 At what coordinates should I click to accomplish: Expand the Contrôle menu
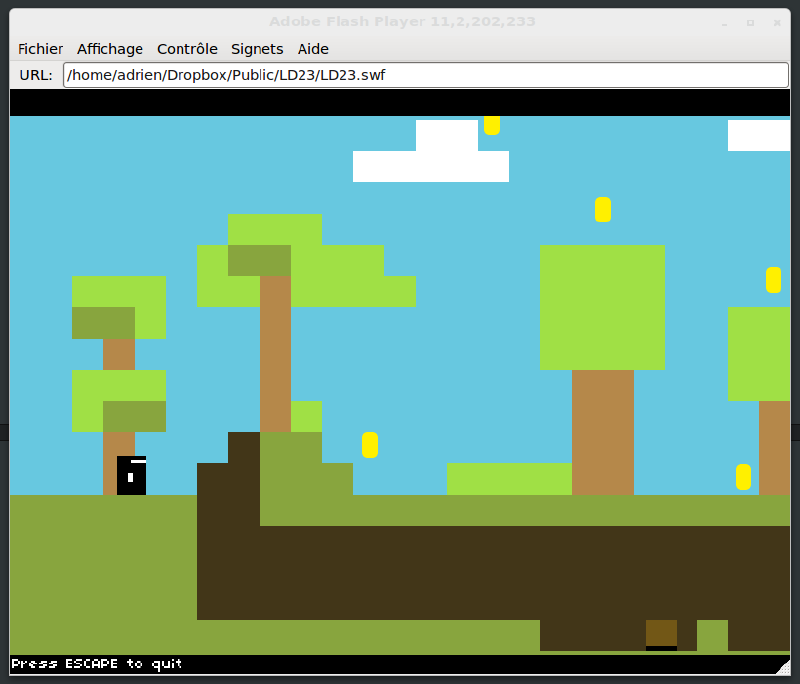pyautogui.click(x=187, y=49)
